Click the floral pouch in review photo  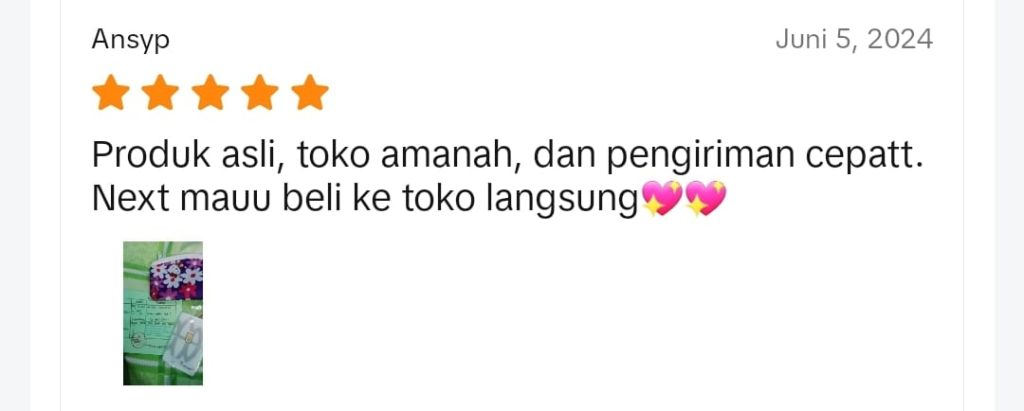pyautogui.click(x=176, y=278)
